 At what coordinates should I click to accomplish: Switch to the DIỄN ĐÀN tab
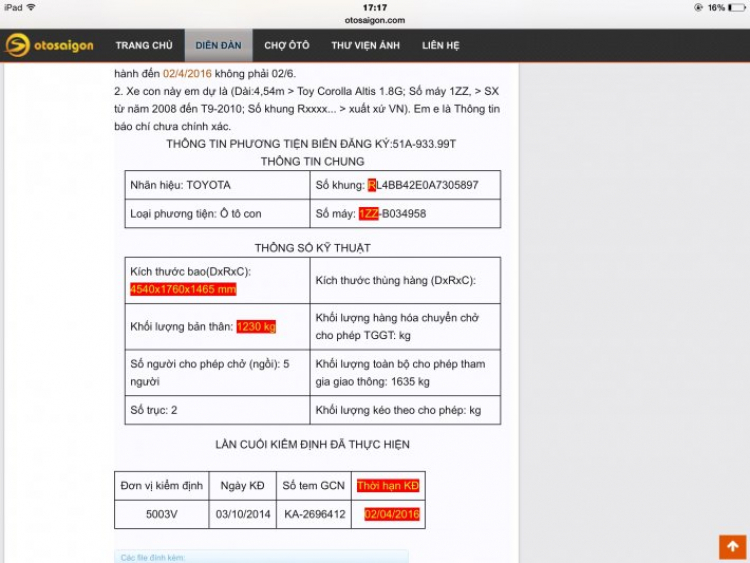click(219, 45)
